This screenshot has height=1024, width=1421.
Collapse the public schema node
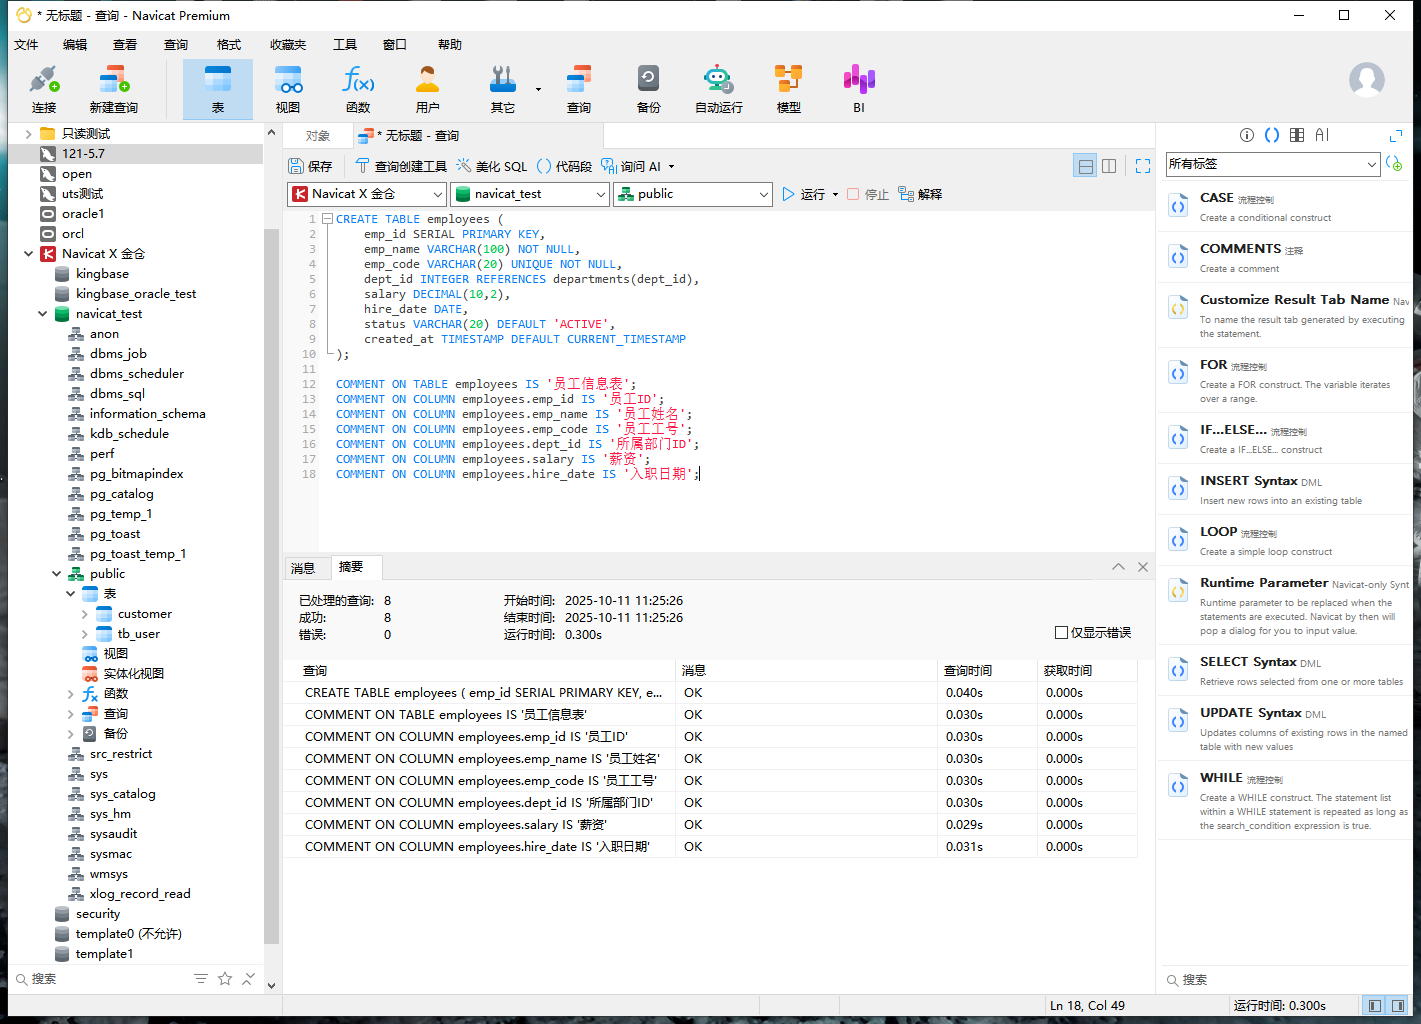click(56, 574)
